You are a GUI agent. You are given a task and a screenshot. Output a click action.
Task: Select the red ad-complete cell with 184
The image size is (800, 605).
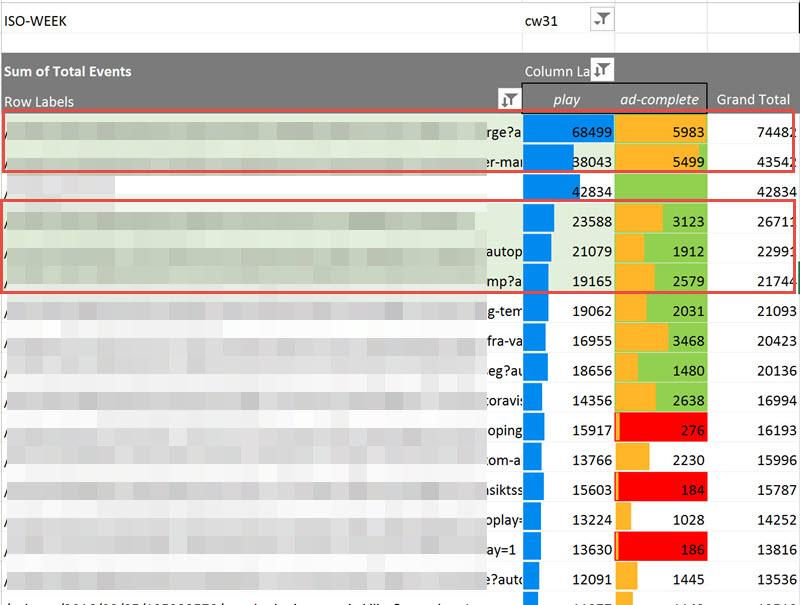tap(660, 488)
